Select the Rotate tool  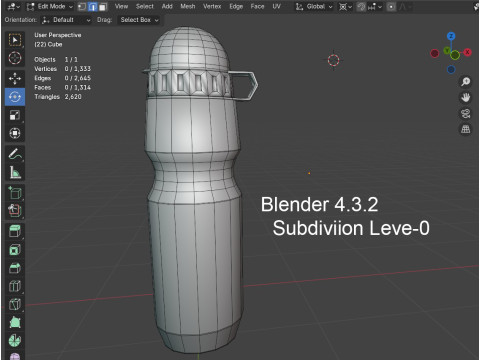tap(15, 97)
